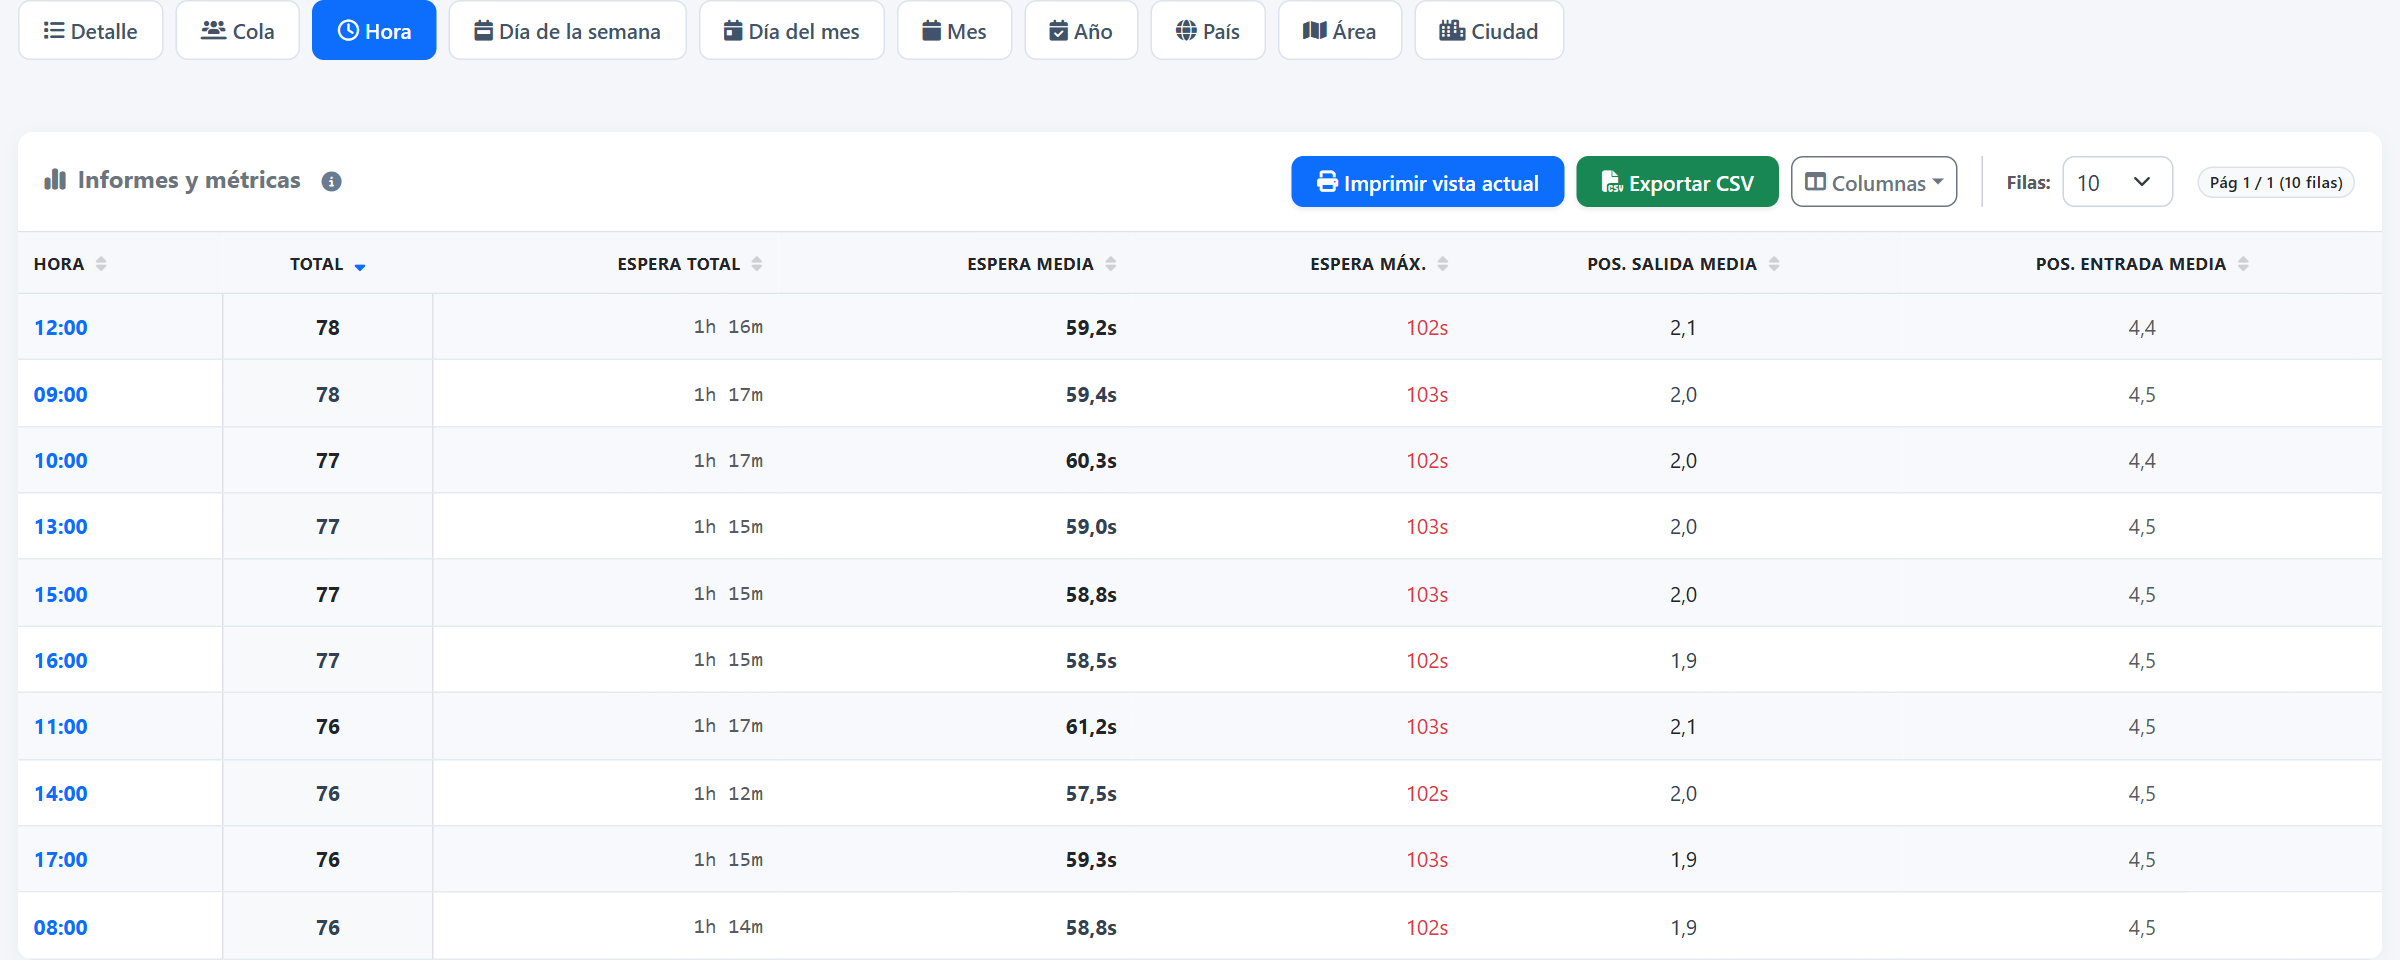Image resolution: width=2400 pixels, height=960 pixels.
Task: Click the 1h 16m total wait cell
Action: click(x=728, y=327)
